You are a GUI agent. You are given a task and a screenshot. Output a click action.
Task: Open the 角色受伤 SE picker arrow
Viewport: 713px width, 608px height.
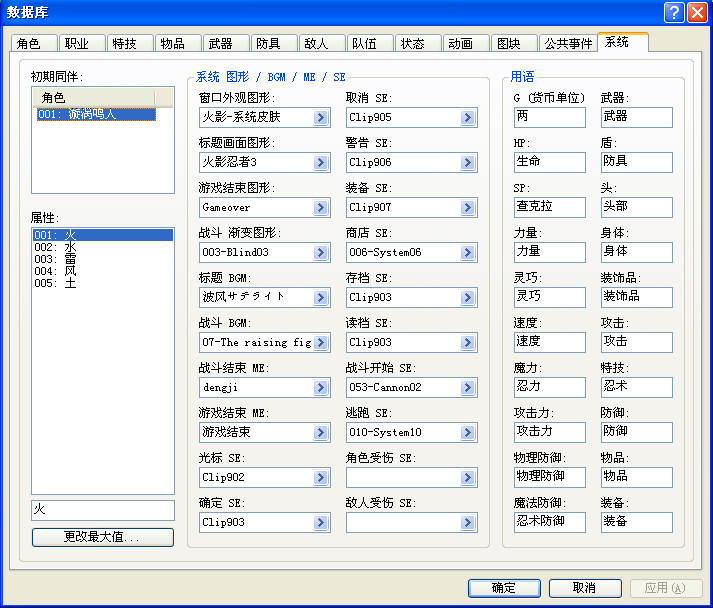click(x=467, y=477)
